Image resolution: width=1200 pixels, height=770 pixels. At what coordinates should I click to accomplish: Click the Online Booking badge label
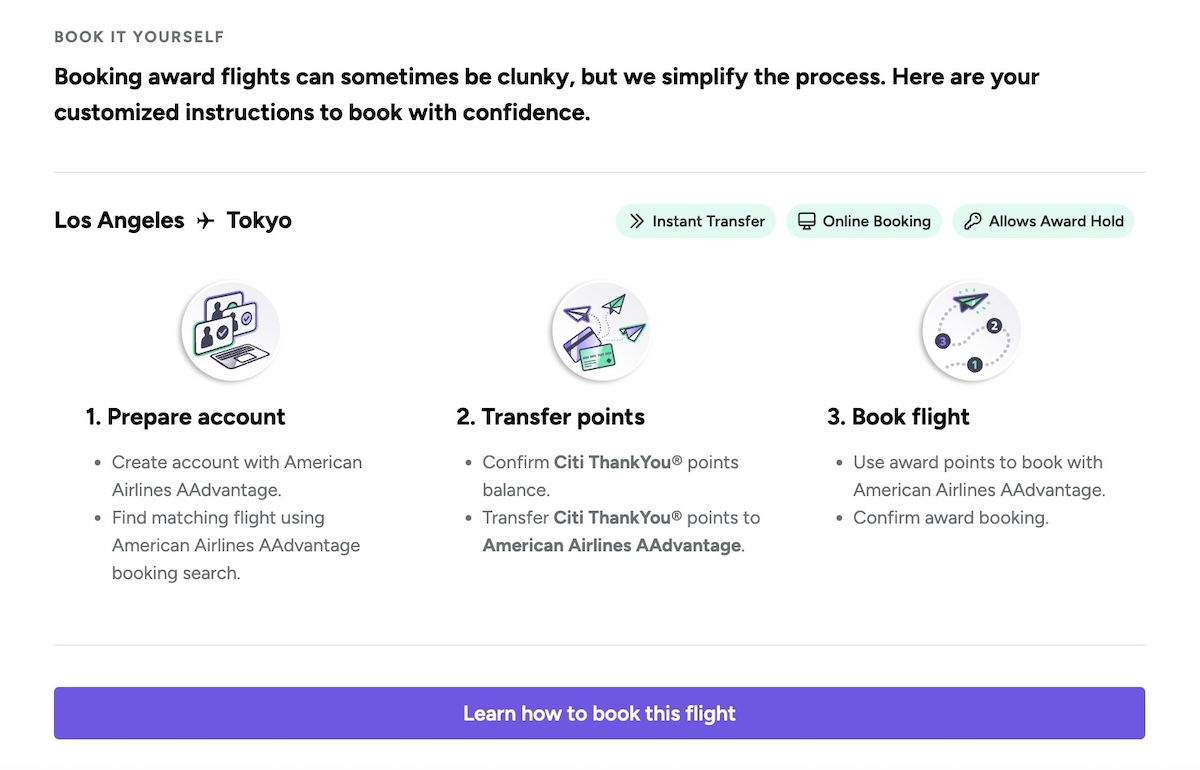(x=876, y=221)
